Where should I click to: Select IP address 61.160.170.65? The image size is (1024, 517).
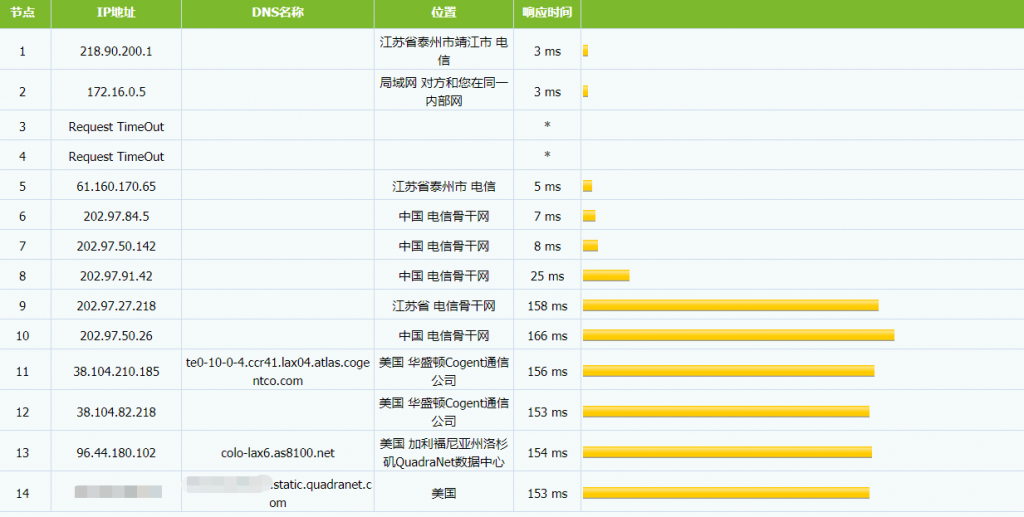click(116, 187)
